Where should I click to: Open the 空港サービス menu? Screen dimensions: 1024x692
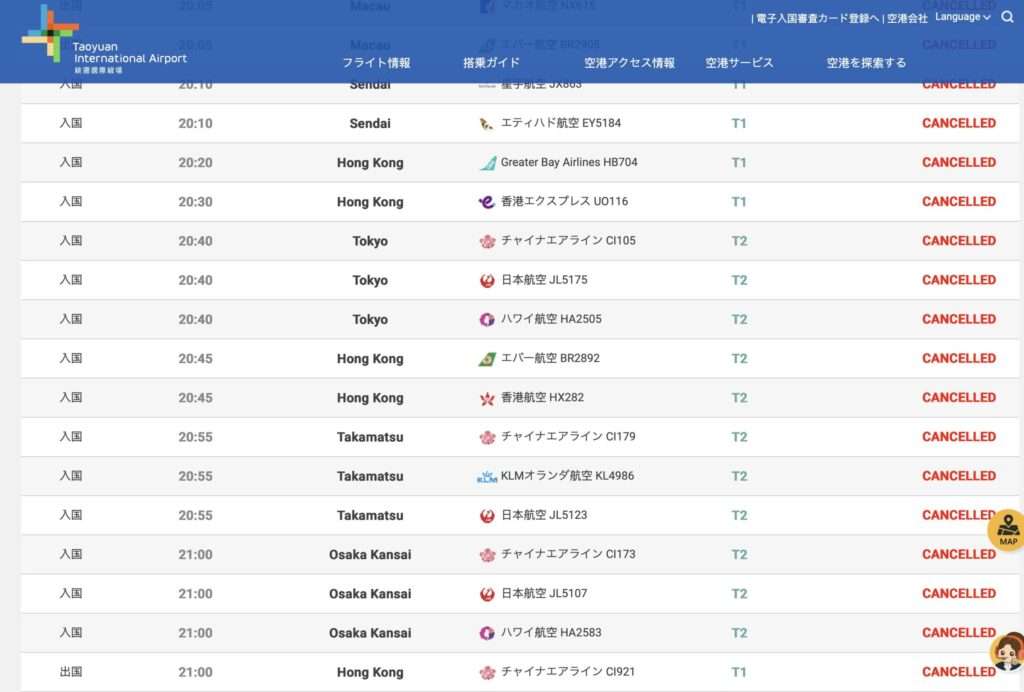point(739,63)
